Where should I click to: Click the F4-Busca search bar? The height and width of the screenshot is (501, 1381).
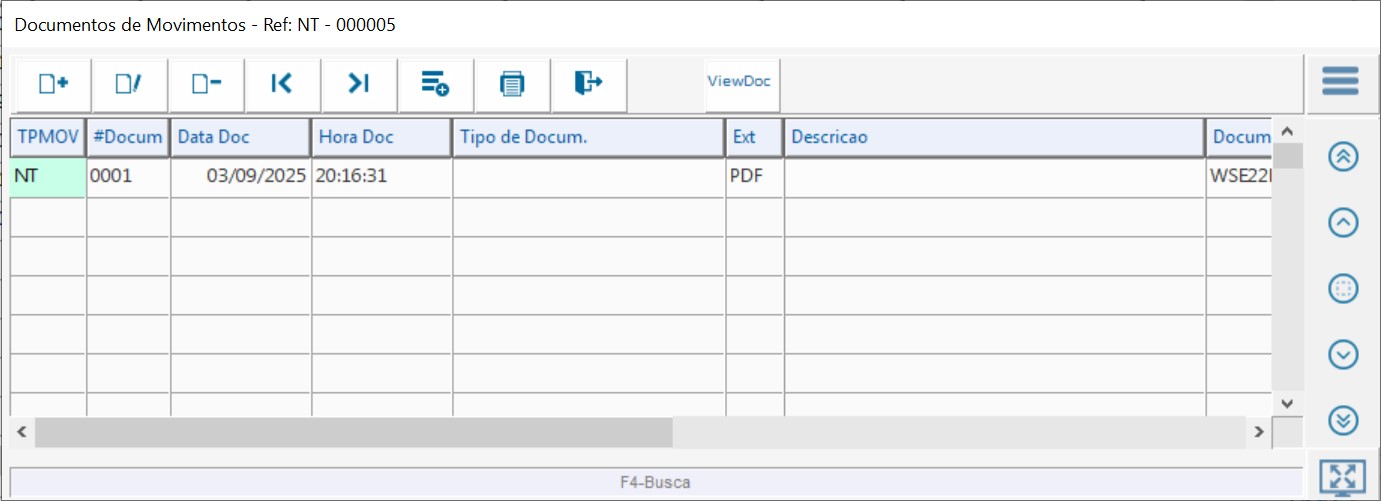click(x=655, y=482)
